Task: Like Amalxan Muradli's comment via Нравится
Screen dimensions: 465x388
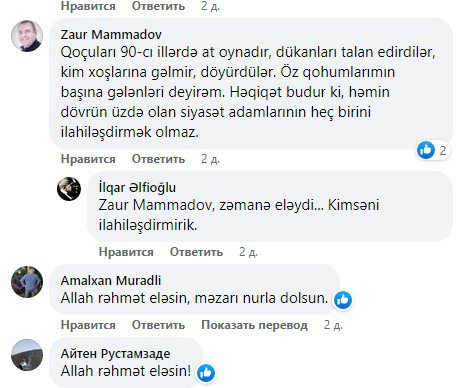Action: point(88,325)
